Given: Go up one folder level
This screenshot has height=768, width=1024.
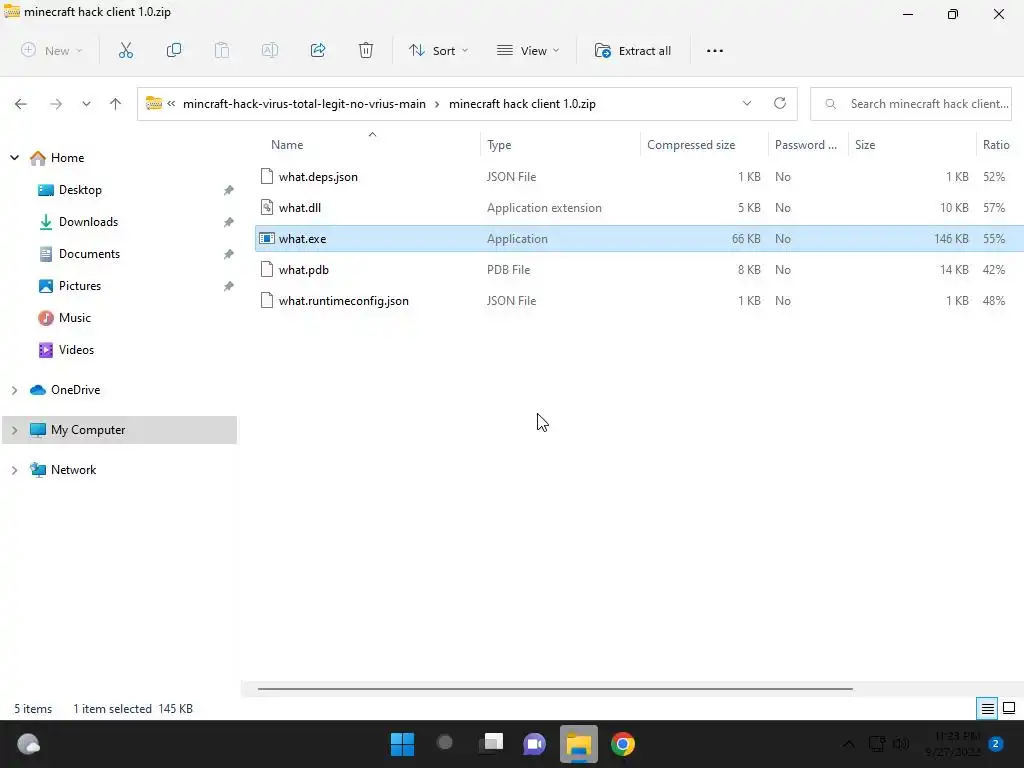Looking at the screenshot, I should (x=116, y=104).
